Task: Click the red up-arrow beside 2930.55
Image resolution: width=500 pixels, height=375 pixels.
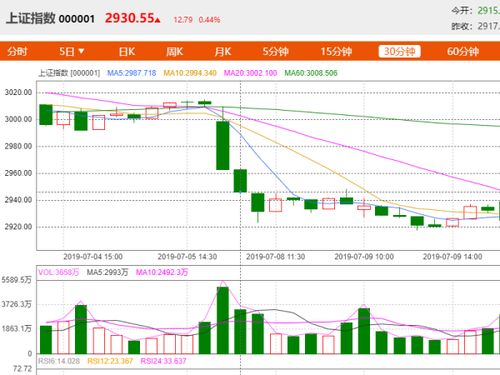Action: pos(158,20)
